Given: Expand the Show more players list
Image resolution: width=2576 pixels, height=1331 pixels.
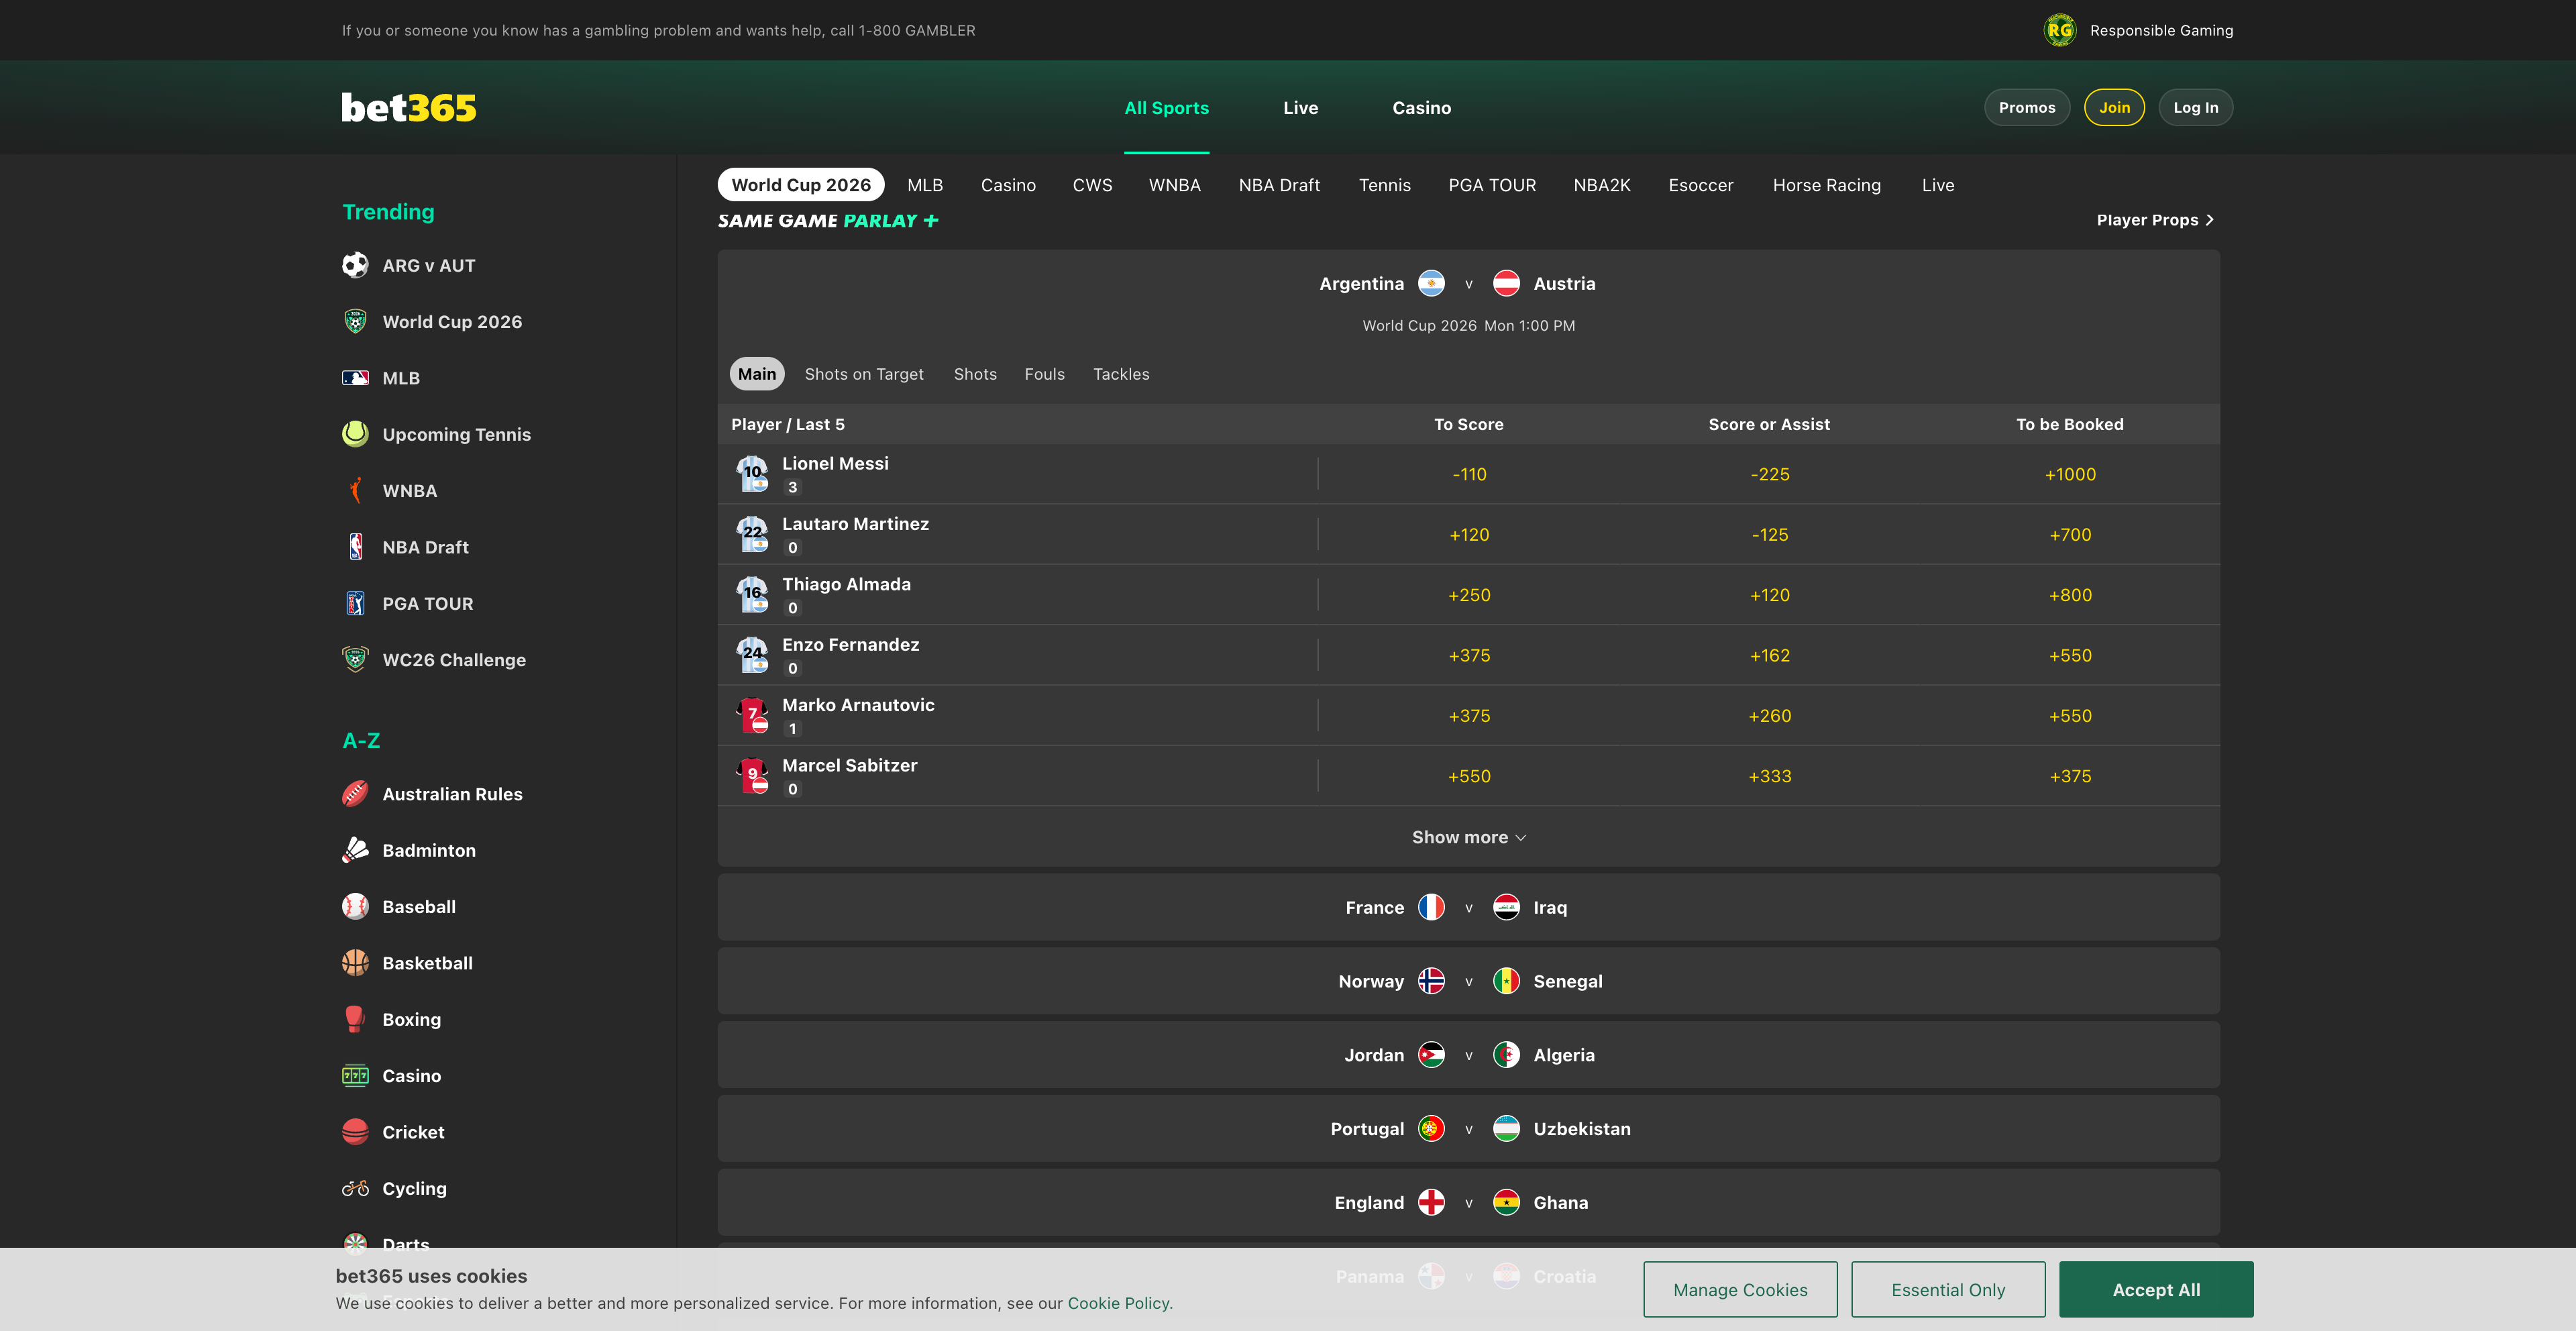Looking at the screenshot, I should 1468,837.
